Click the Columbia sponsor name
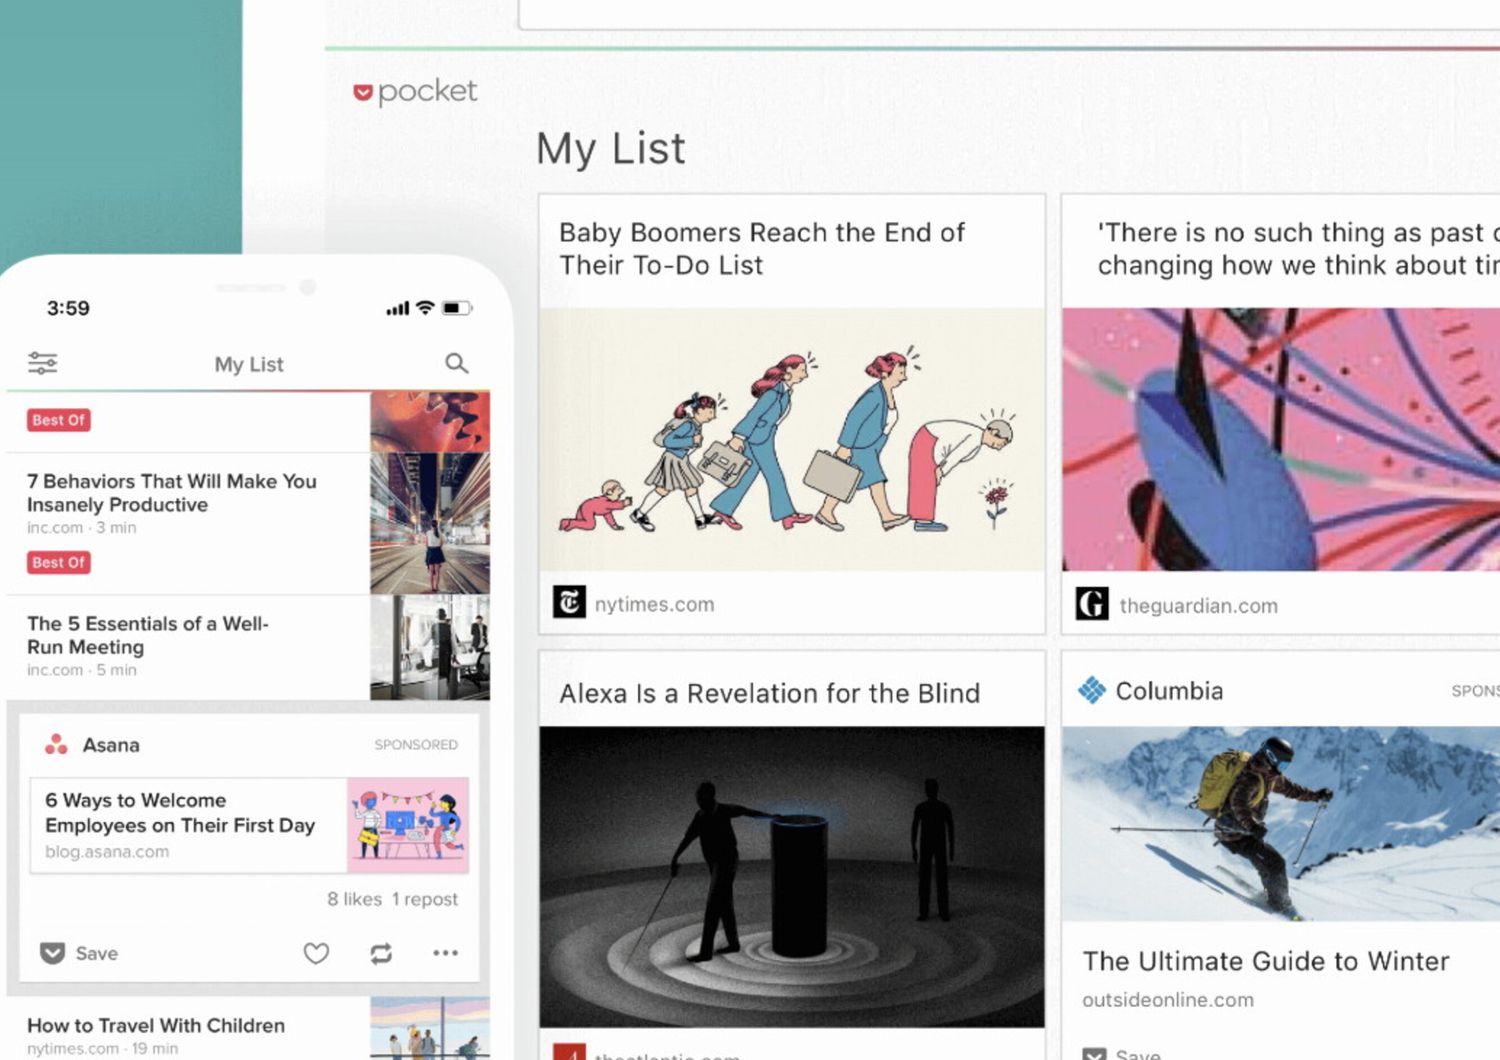Viewport: 1500px width, 1060px height. 1169,691
